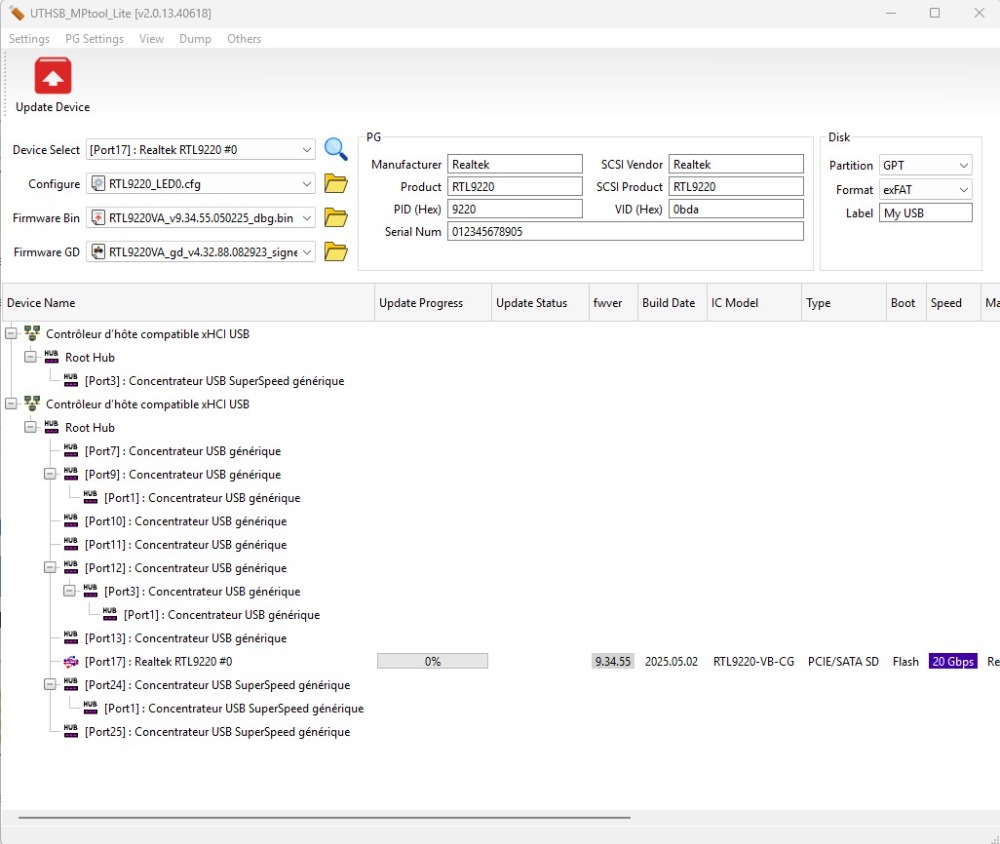The height and width of the screenshot is (844, 1000).
Task: Click the Port7 USB hub icon
Action: pos(71,451)
